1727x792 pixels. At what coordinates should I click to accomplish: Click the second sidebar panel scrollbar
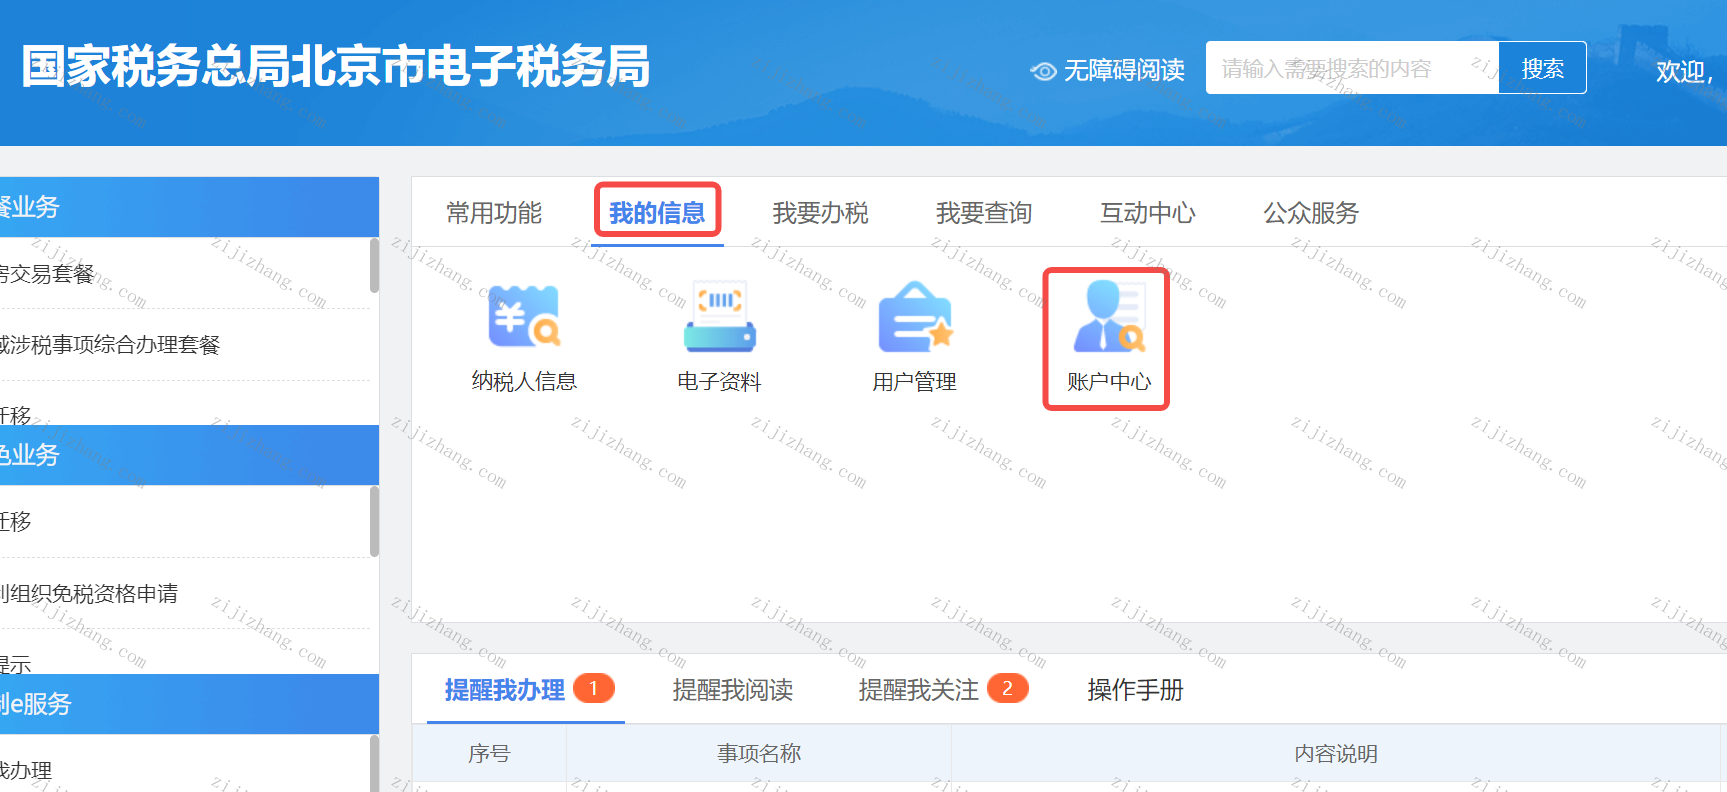click(x=374, y=521)
